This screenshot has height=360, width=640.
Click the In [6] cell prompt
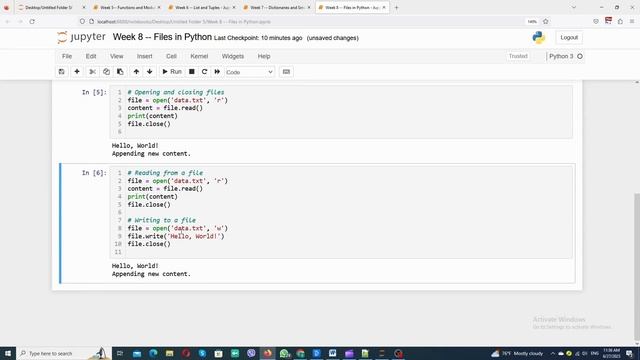tap(94, 173)
